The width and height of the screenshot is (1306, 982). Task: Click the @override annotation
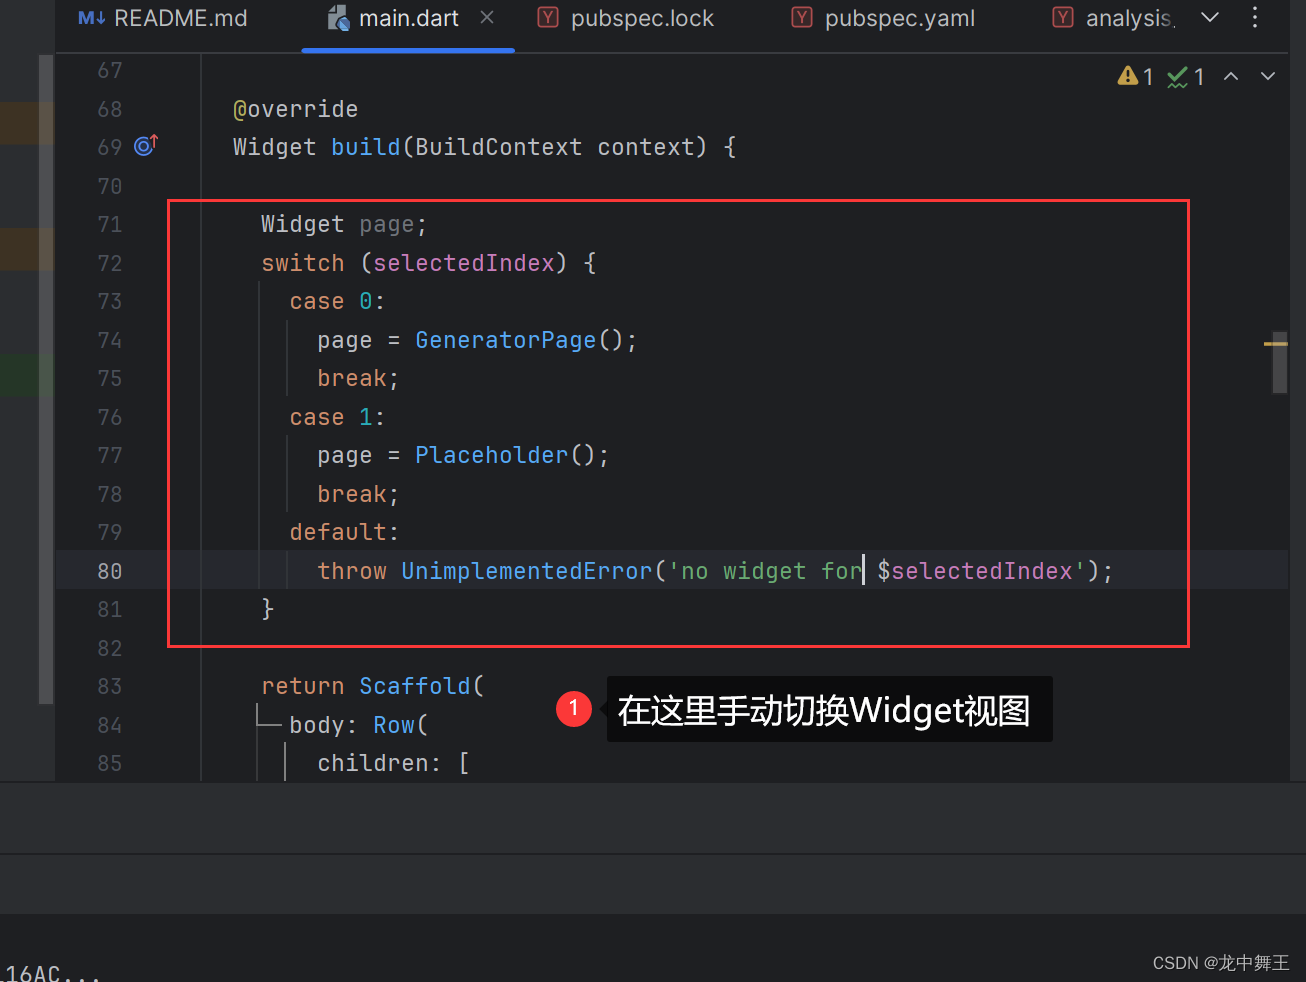[x=295, y=109]
